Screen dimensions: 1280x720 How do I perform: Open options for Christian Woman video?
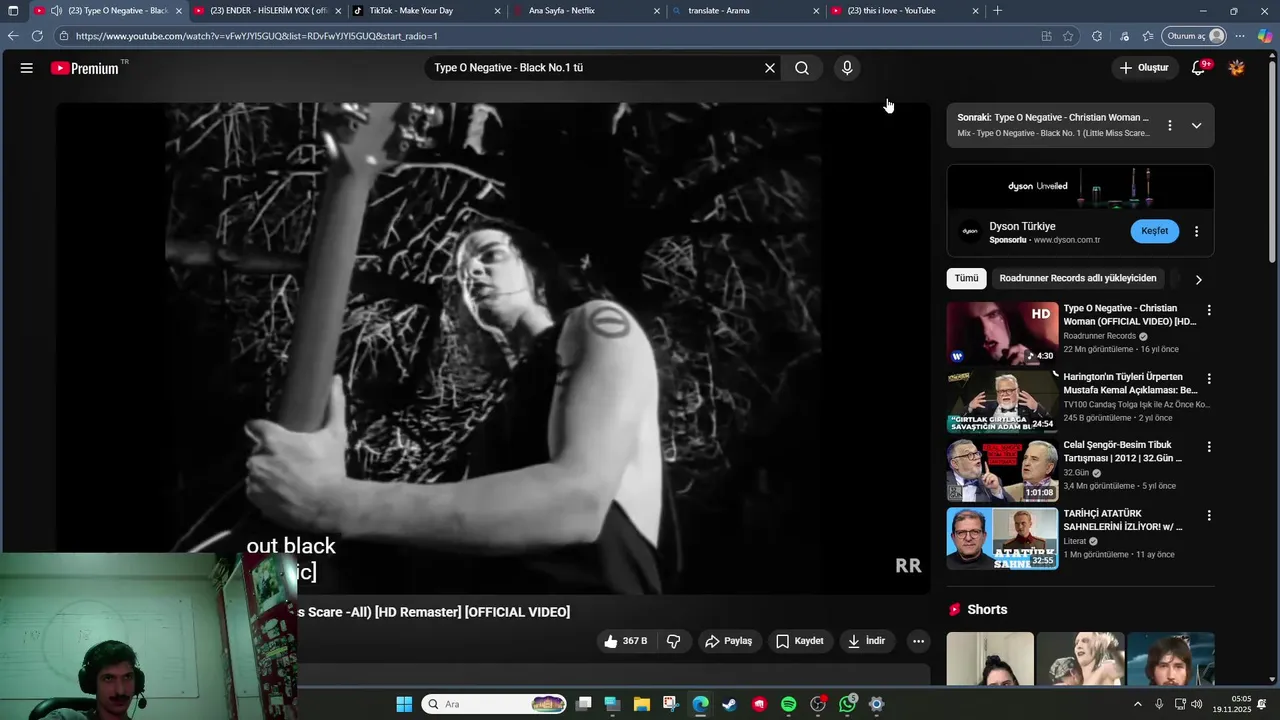point(1209,310)
